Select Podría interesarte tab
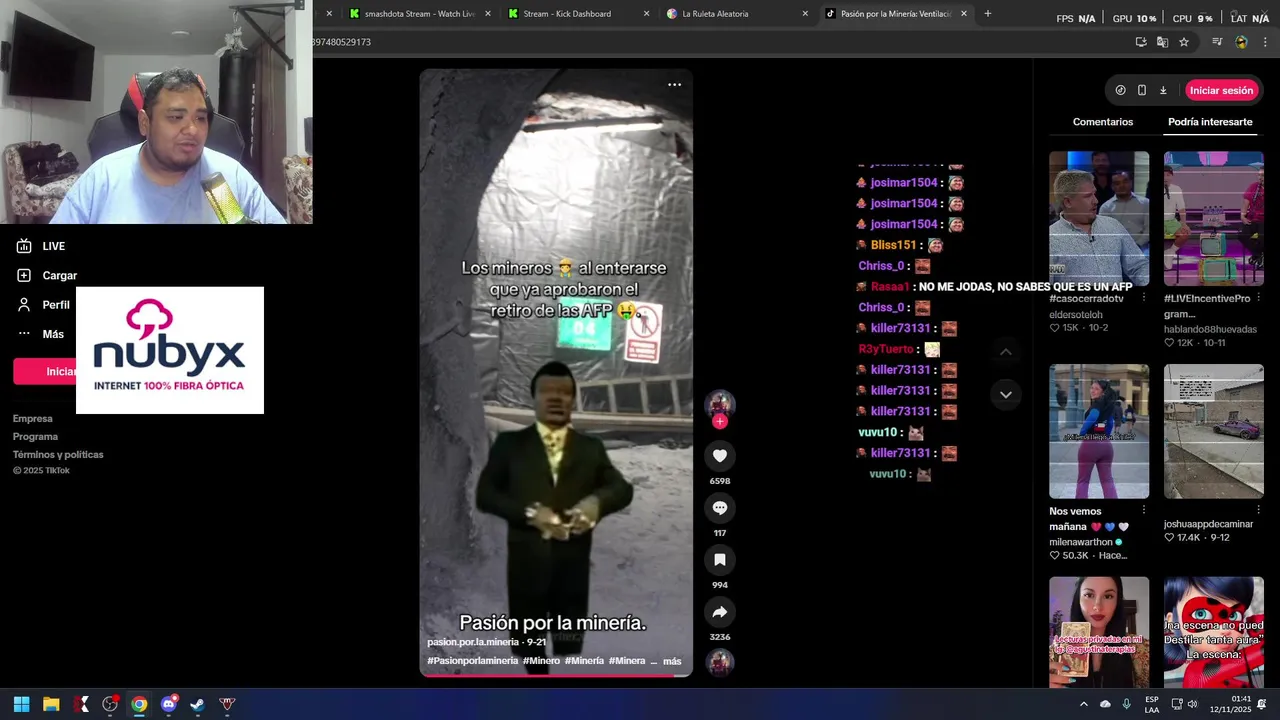 [1210, 122]
